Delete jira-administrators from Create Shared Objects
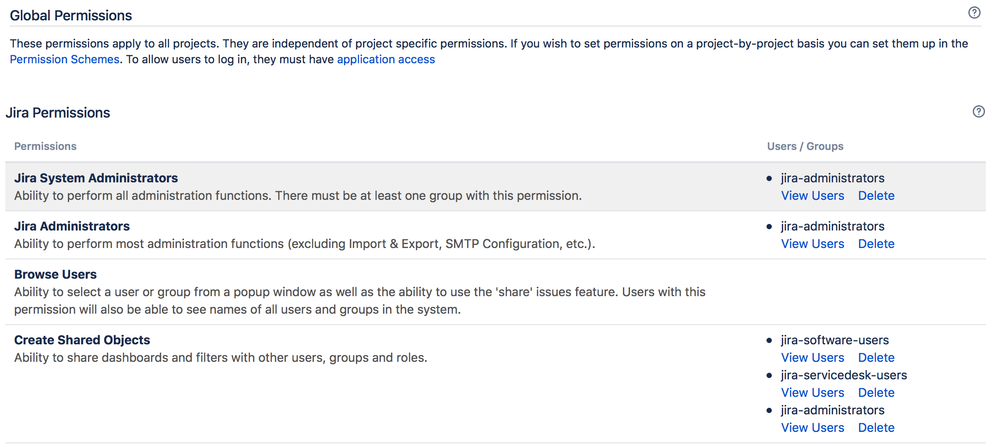Image resolution: width=999 pixels, height=447 pixels. click(x=876, y=428)
